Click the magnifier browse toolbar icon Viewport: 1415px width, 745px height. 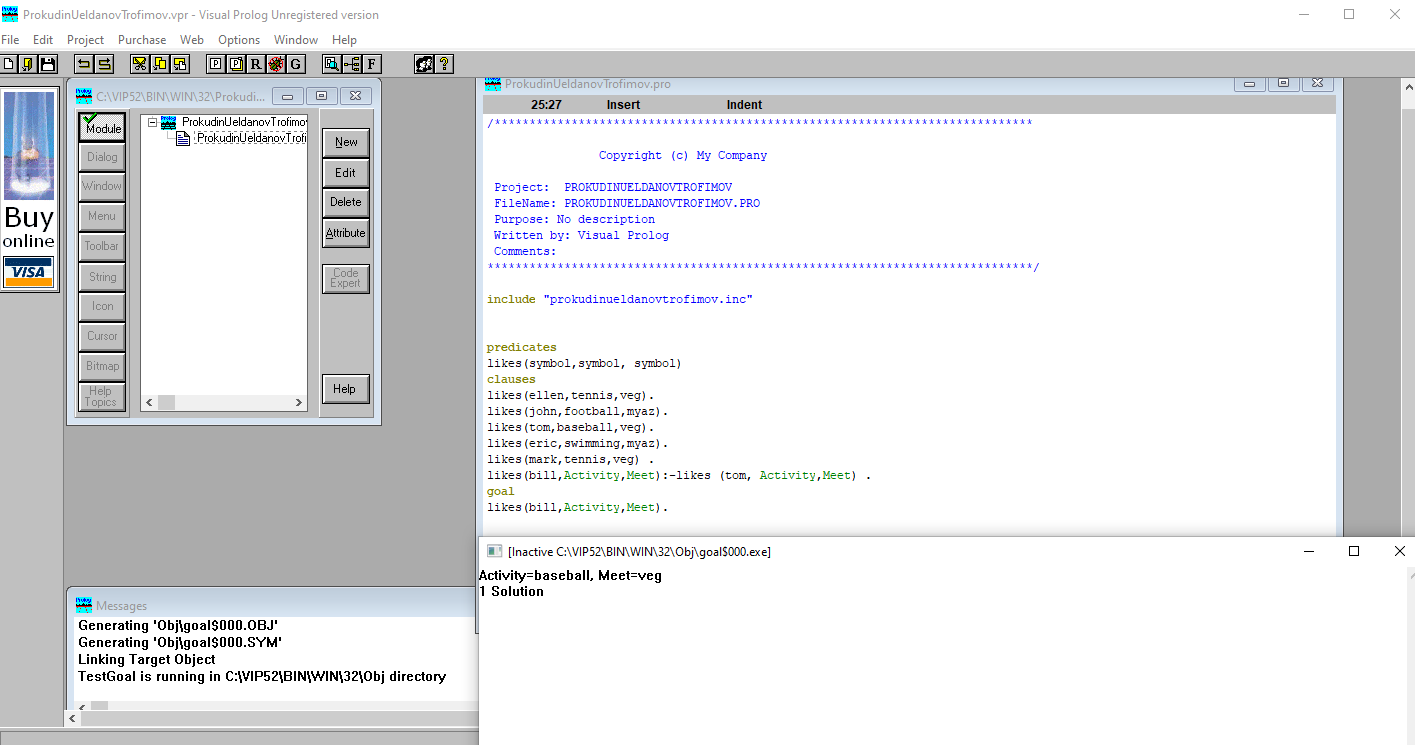click(332, 64)
